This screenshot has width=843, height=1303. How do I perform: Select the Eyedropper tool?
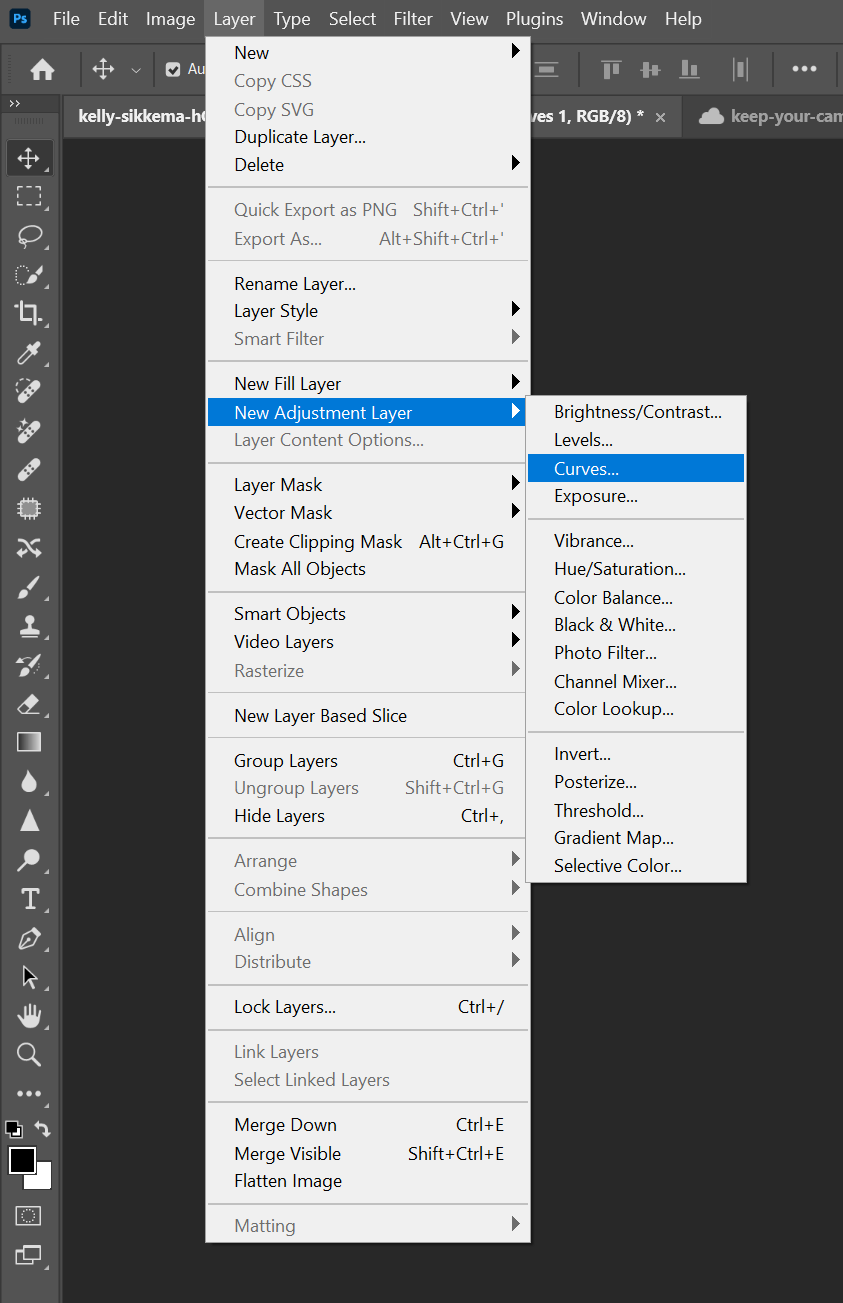[x=29, y=352]
